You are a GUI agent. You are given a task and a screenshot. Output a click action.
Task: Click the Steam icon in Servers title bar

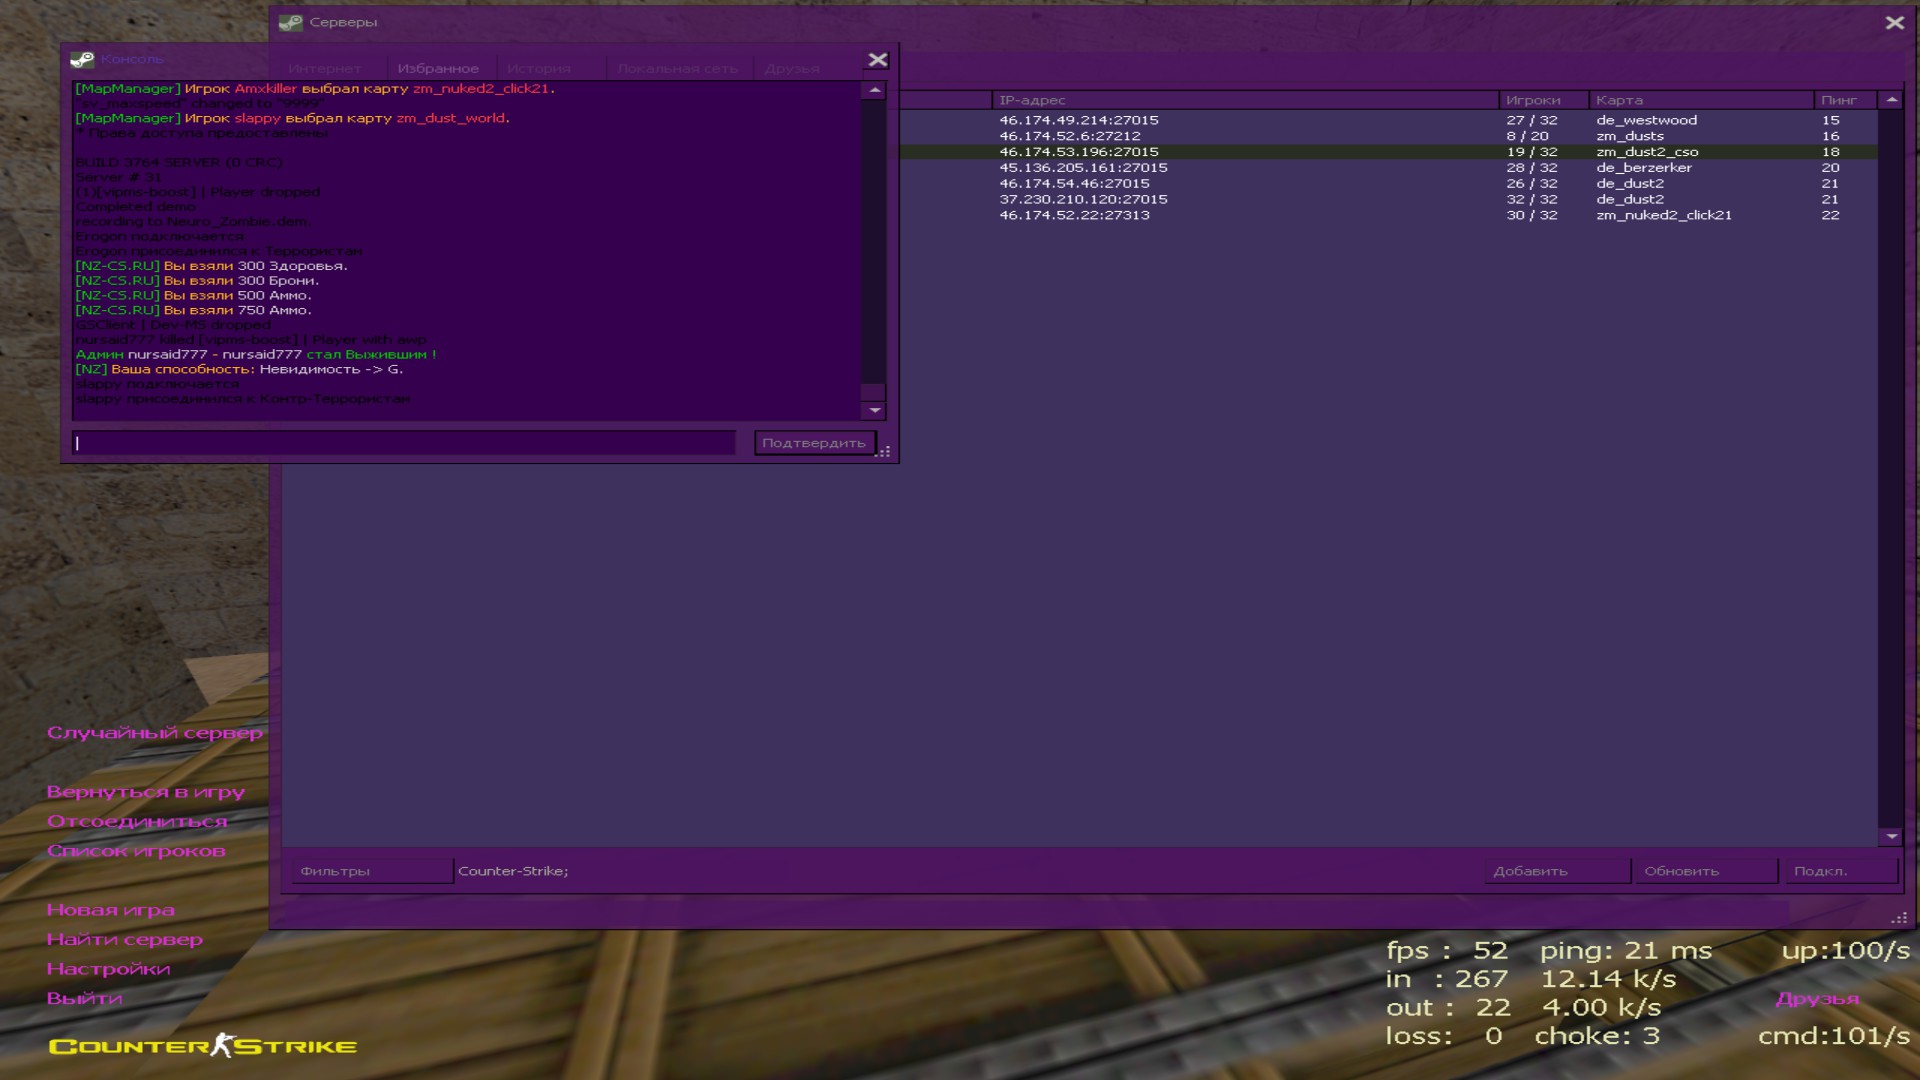tap(290, 22)
